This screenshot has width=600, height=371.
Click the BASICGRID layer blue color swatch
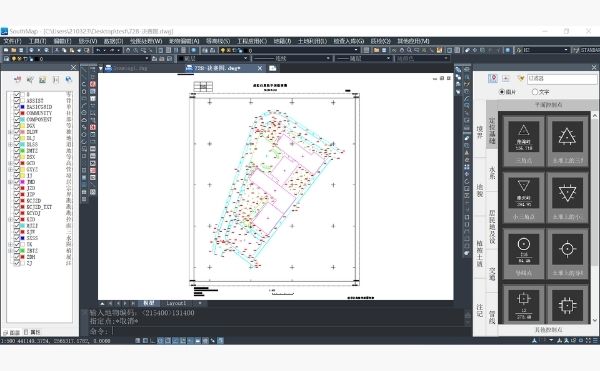[x=23, y=107]
